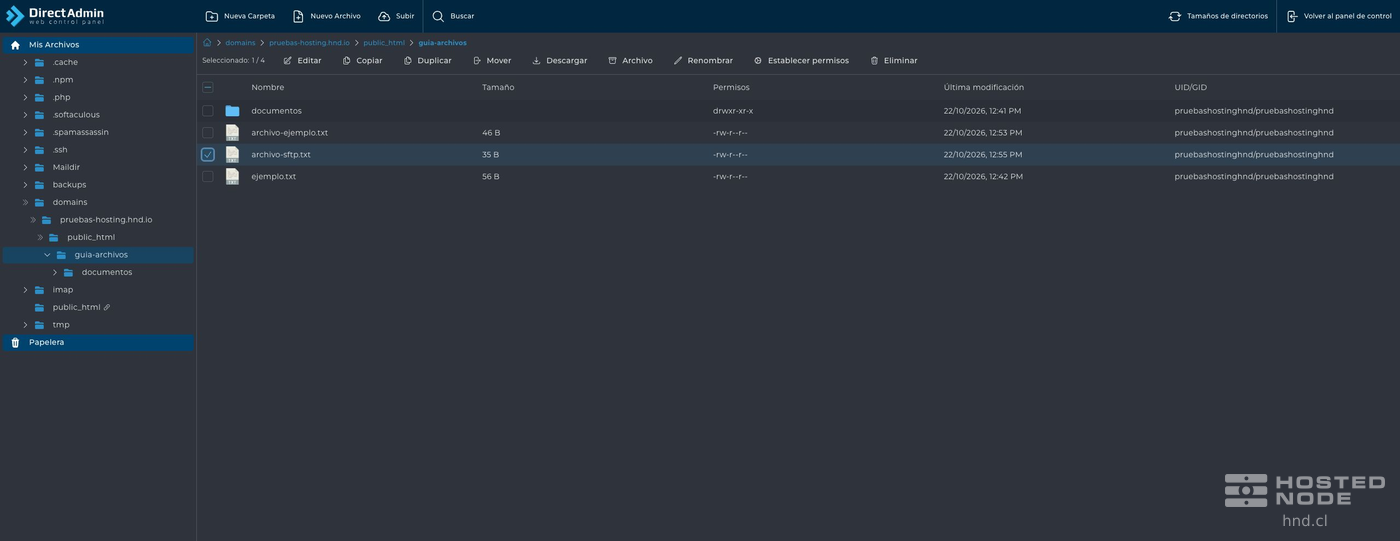The width and height of the screenshot is (1400, 541).
Task: Check the box for the documentos folder
Action: click(208, 111)
